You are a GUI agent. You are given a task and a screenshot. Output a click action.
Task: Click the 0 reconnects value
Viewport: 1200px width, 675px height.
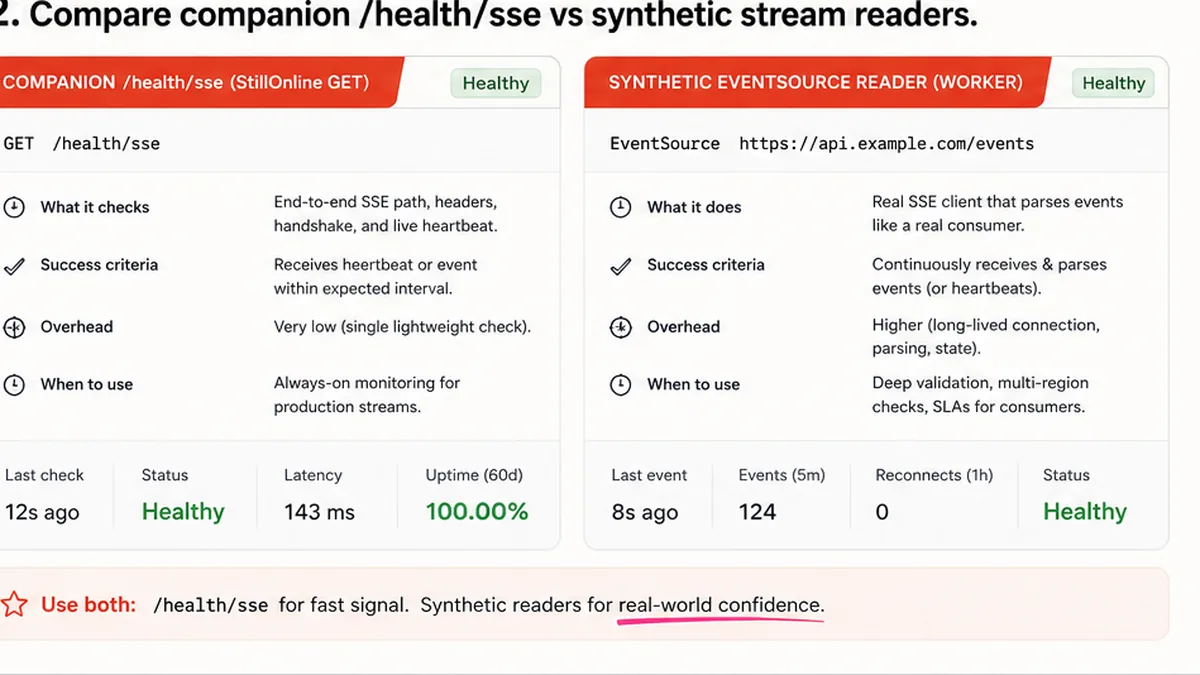[x=882, y=512]
